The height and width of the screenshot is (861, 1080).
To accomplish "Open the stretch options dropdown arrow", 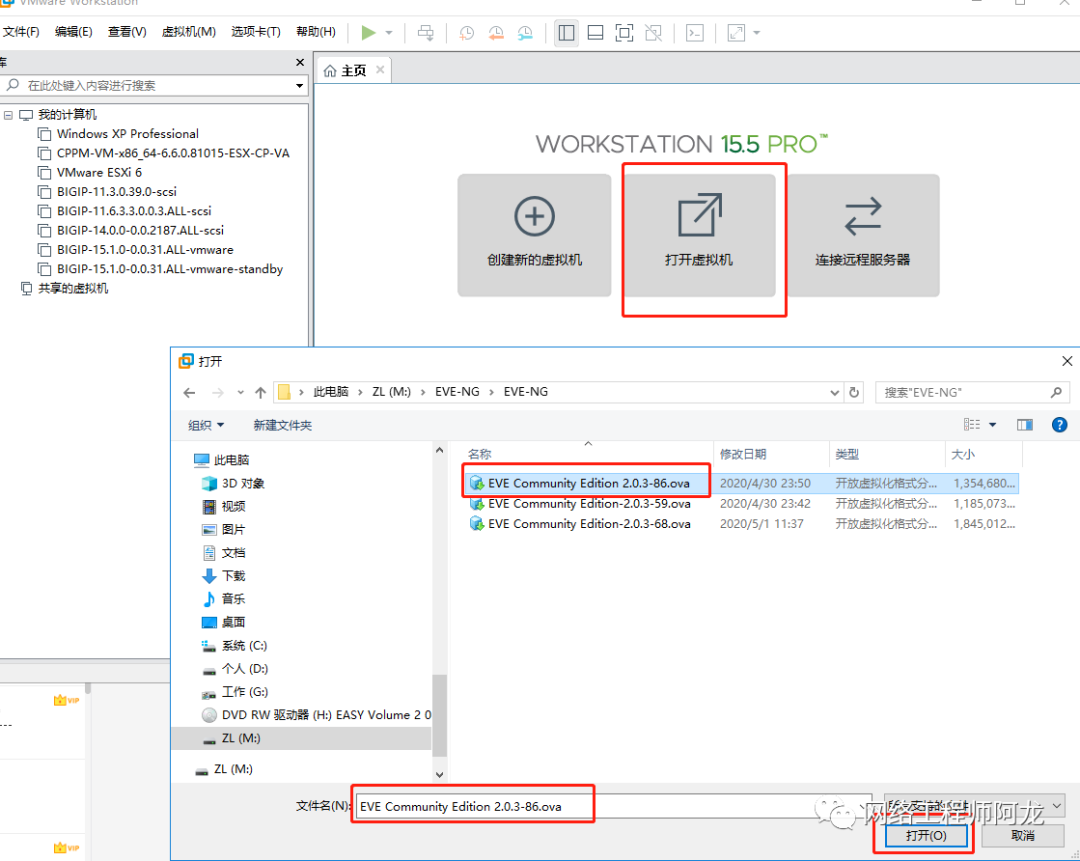I will point(756,32).
